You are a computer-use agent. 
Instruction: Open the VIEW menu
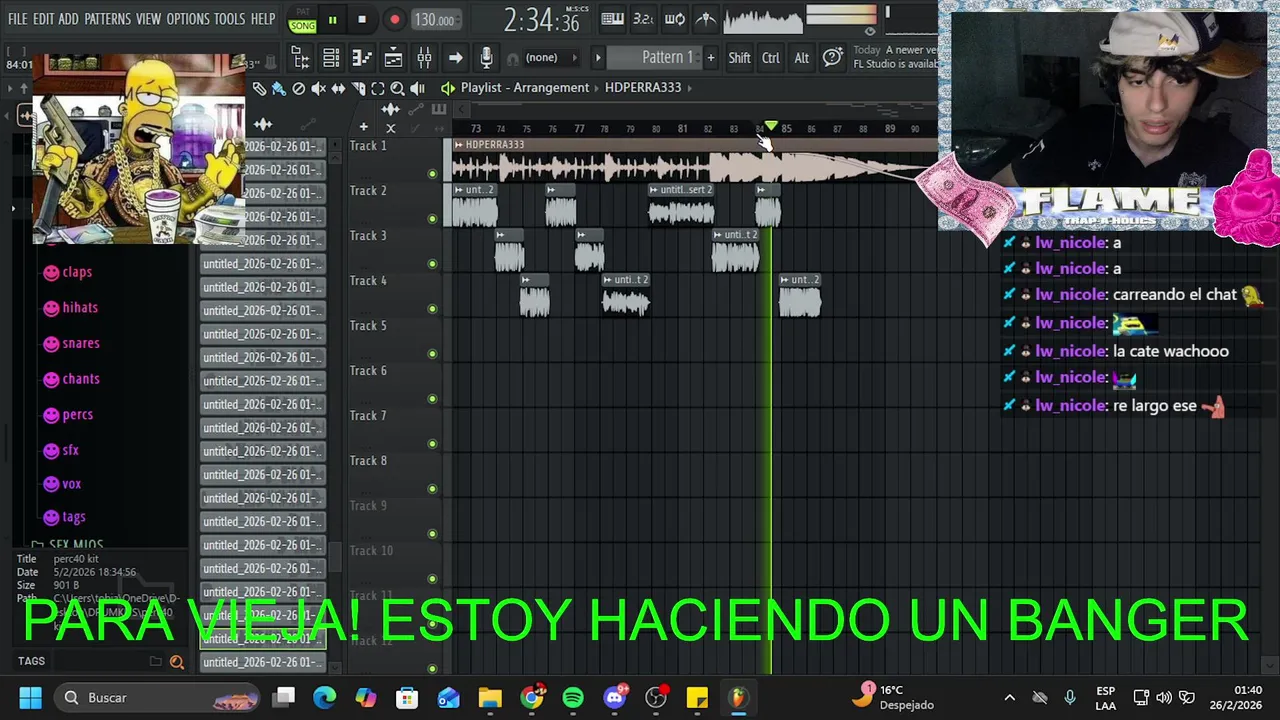click(148, 19)
